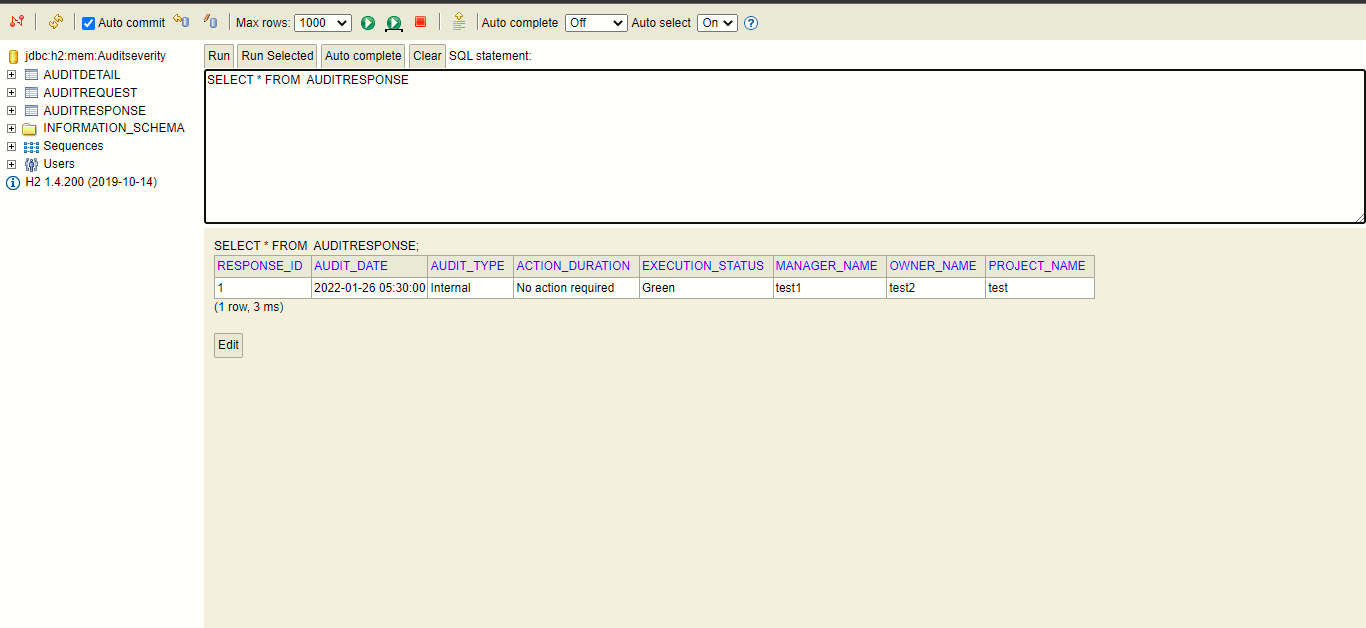
Task: Click the jdbc:h2:mem:Auditseverity label
Action: [96, 56]
